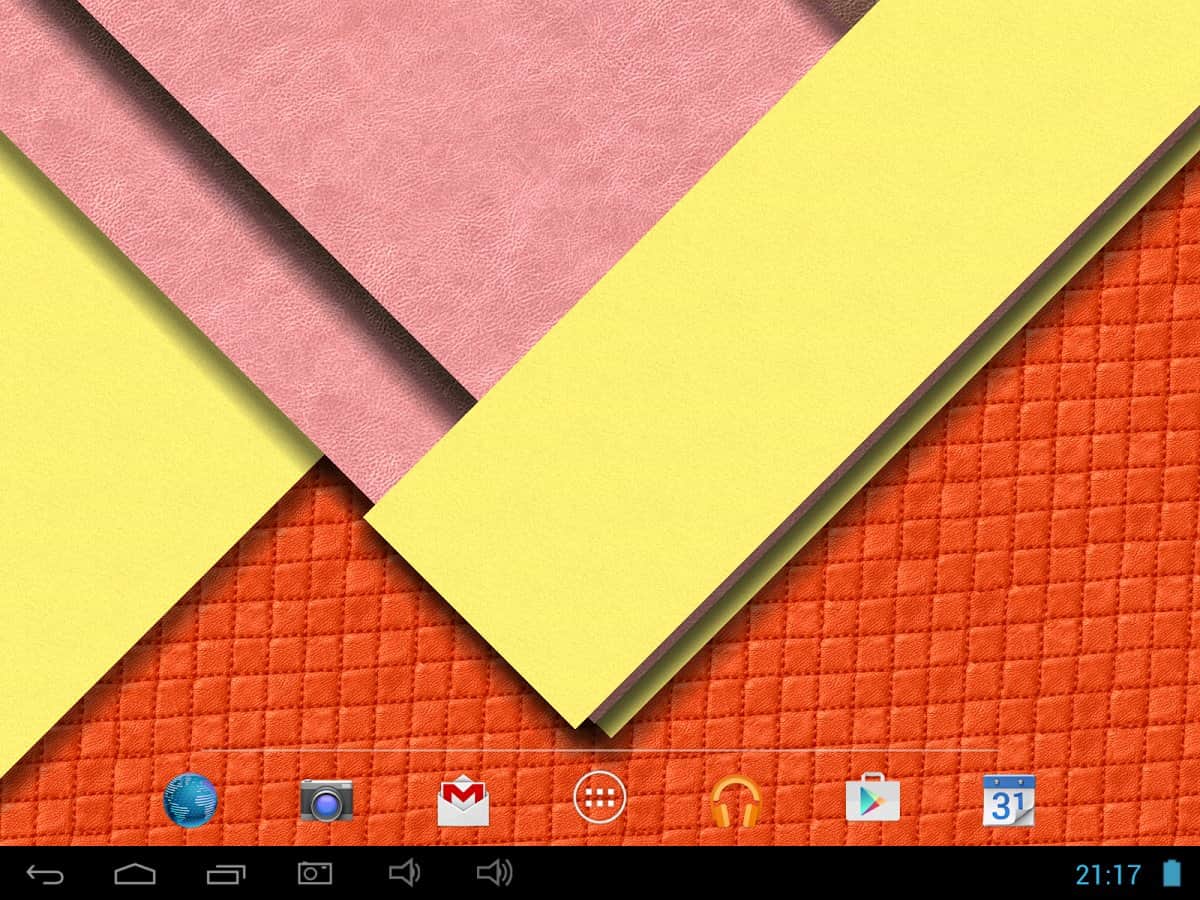1200x900 pixels.
Task: Launch the Camera app
Action: (x=326, y=800)
